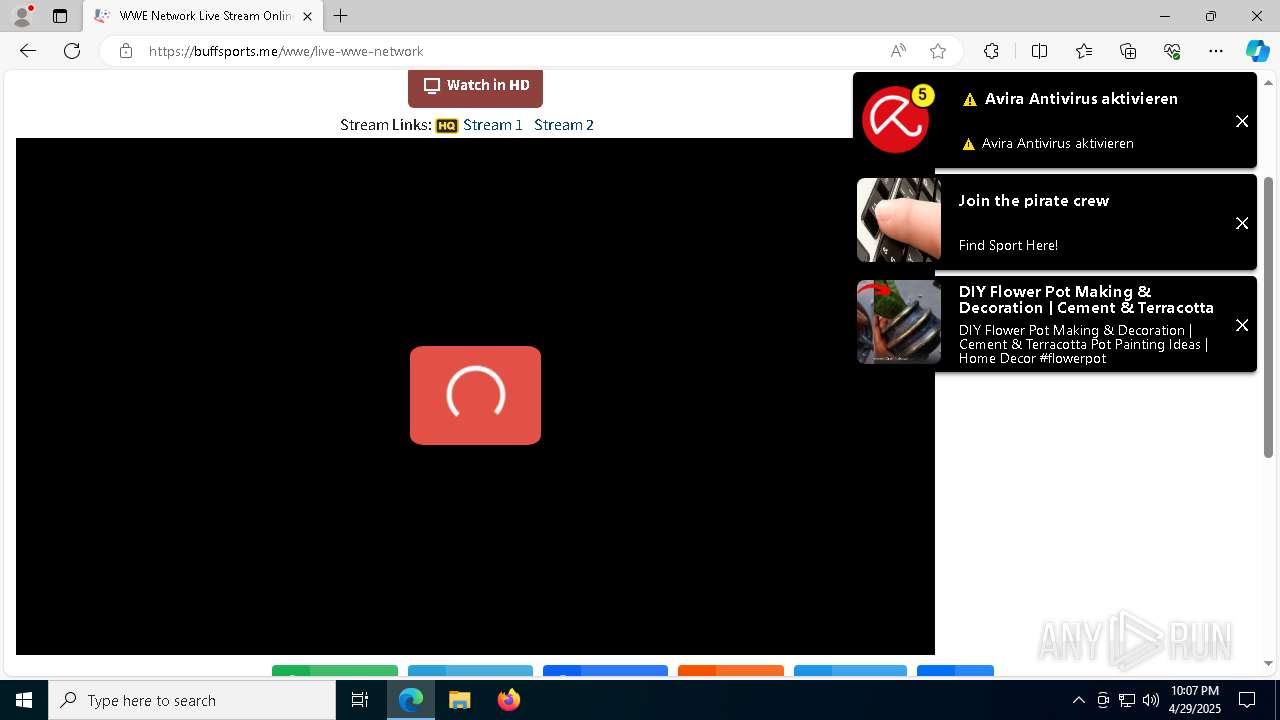Open the Collections panel

click(1128, 51)
